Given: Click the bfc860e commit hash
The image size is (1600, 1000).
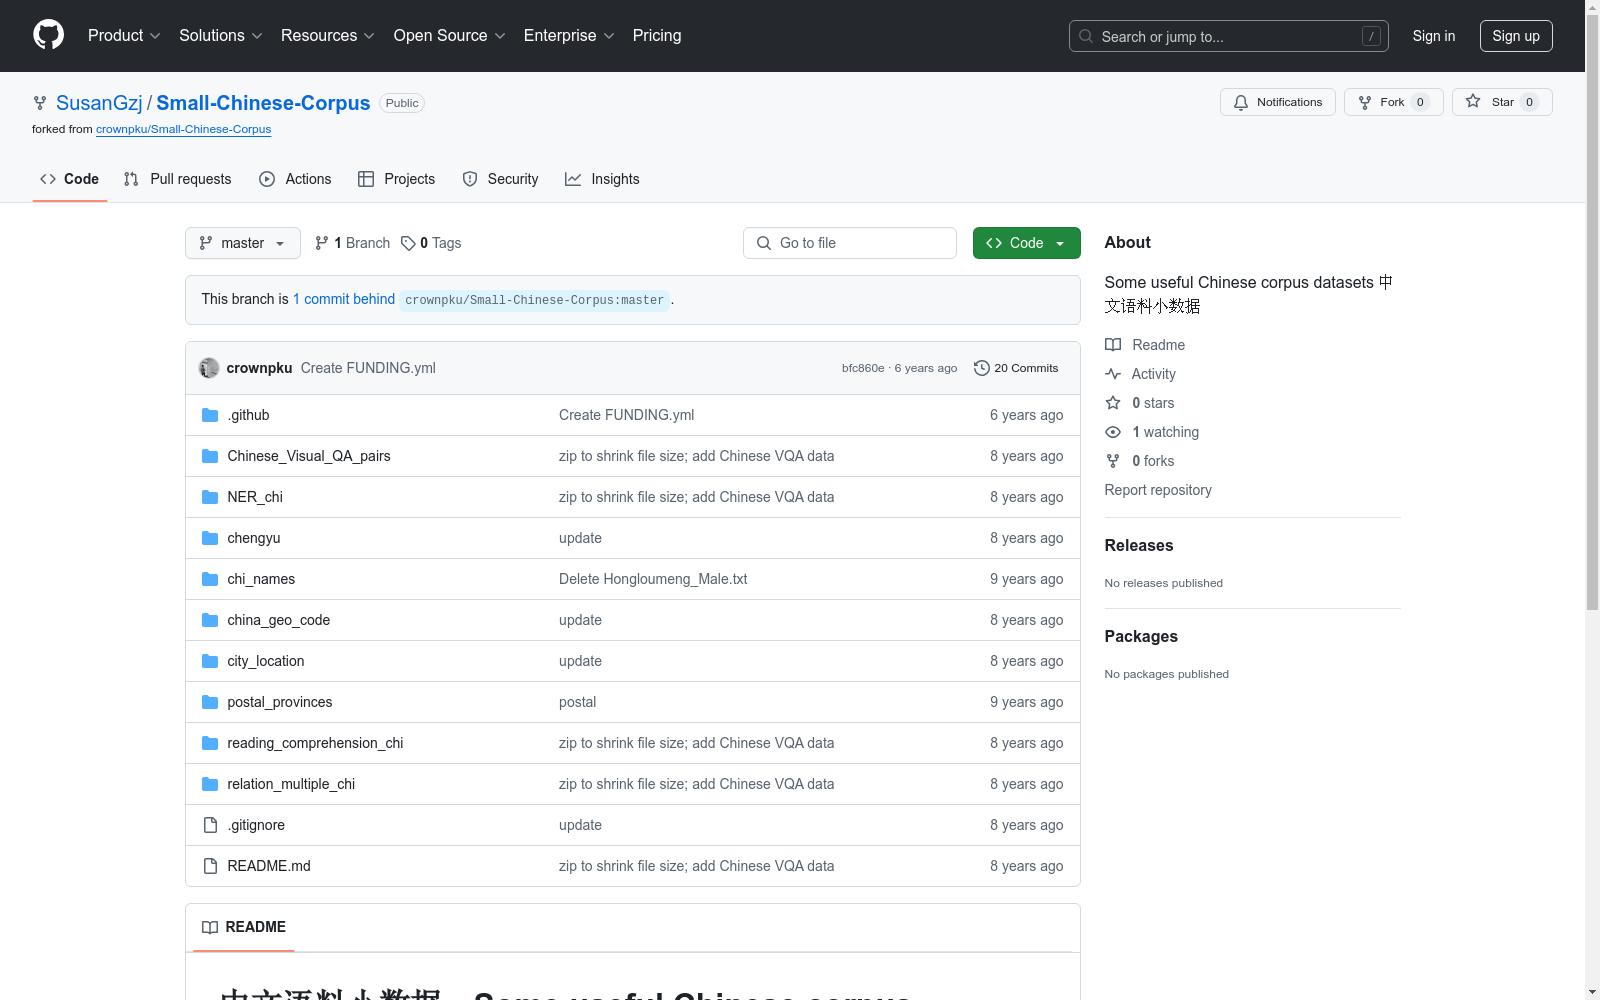Looking at the screenshot, I should tap(863, 368).
